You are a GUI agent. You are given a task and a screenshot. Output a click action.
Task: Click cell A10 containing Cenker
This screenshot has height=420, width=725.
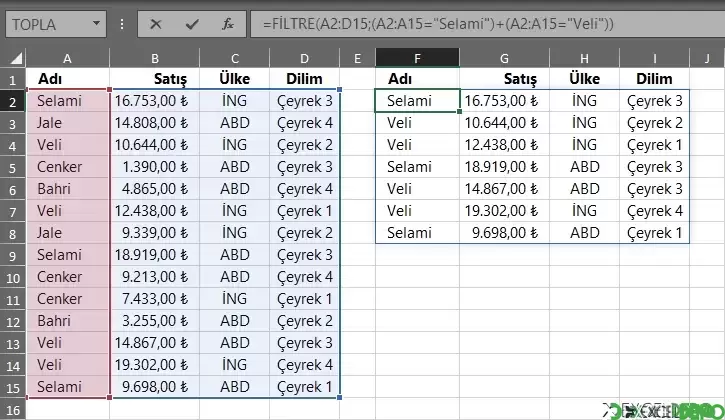point(68,277)
